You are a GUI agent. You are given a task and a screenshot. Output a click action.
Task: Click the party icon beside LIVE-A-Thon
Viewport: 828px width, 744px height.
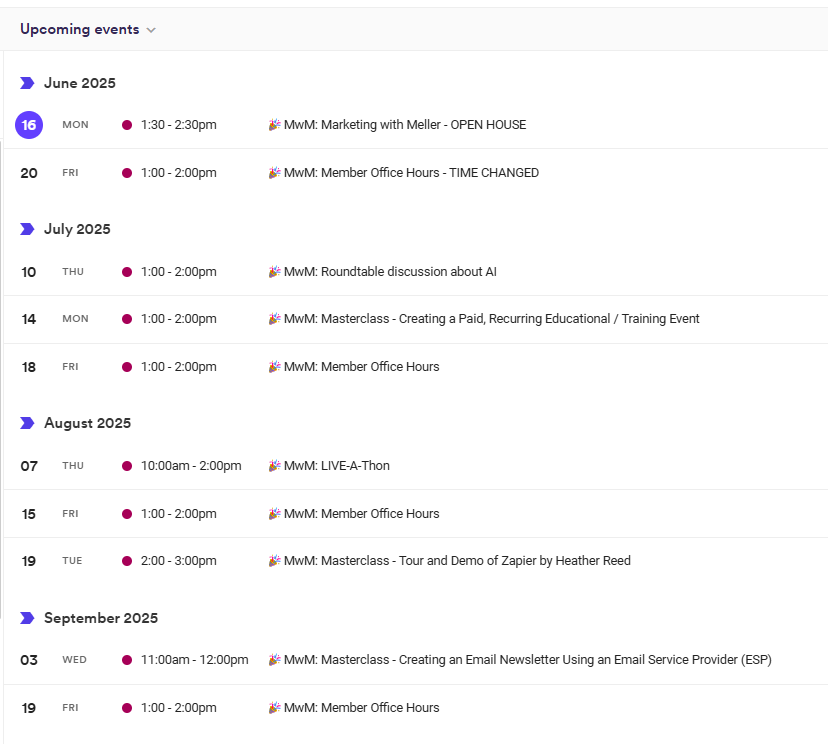tap(275, 466)
